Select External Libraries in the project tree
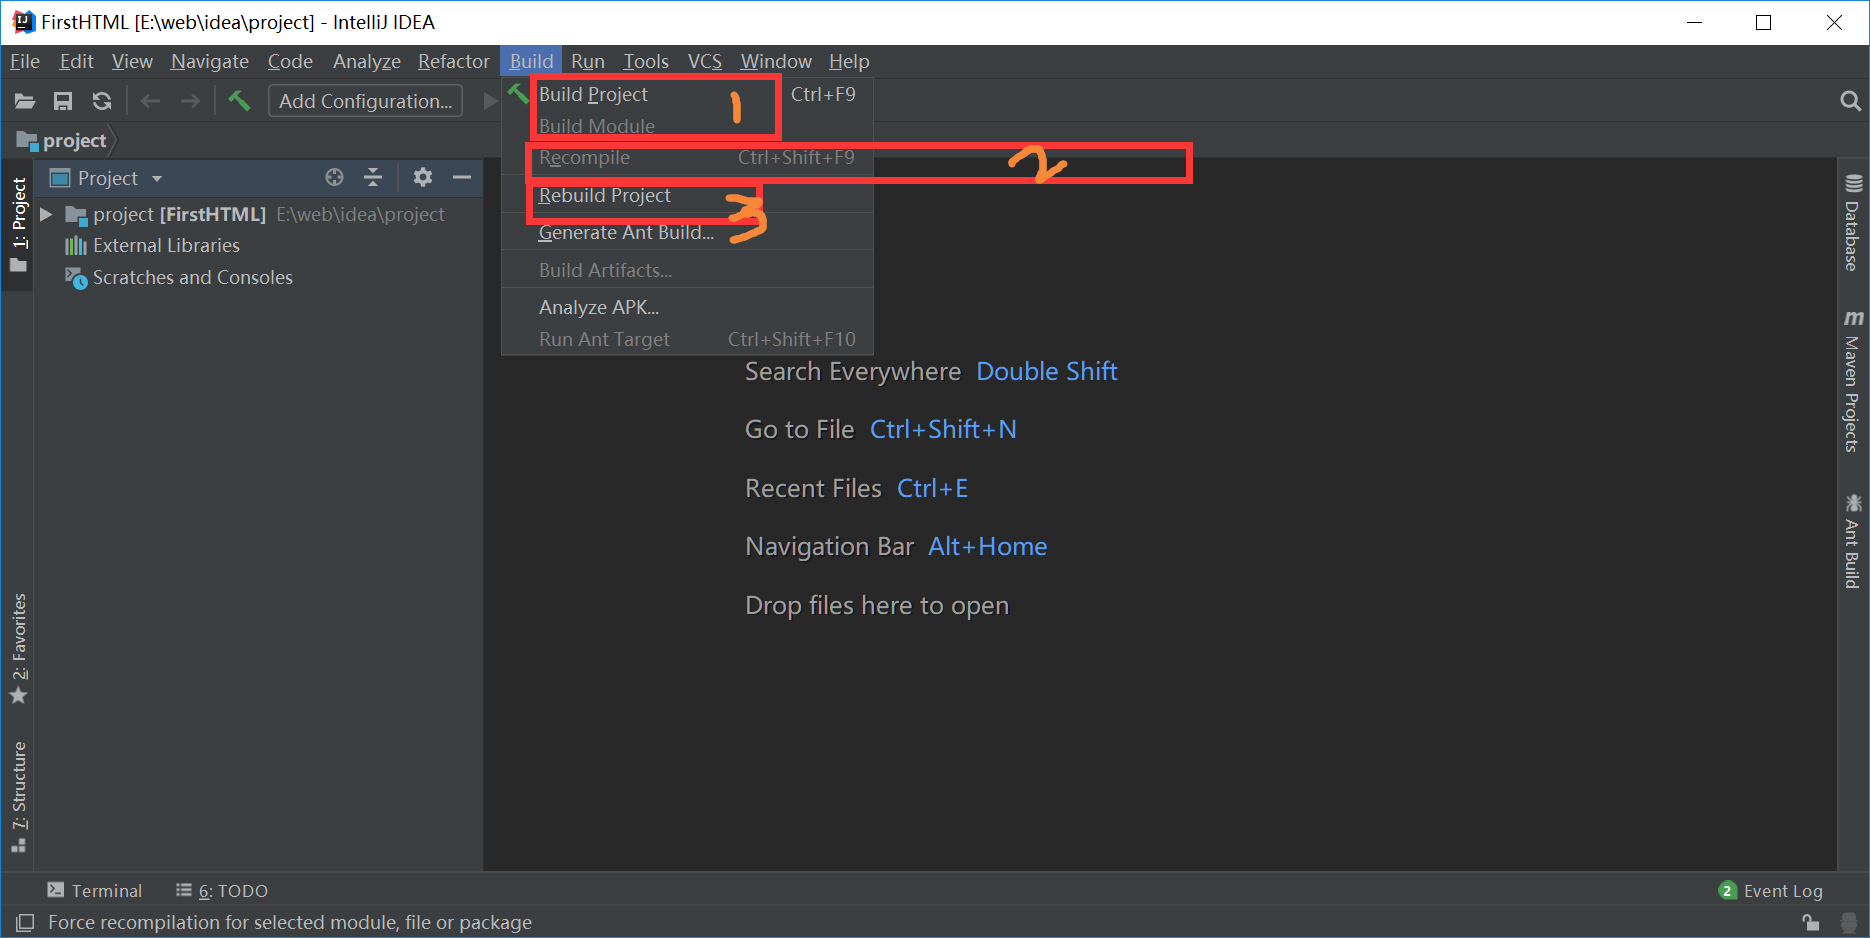Screen dimensions: 1870x938 [x=165, y=245]
